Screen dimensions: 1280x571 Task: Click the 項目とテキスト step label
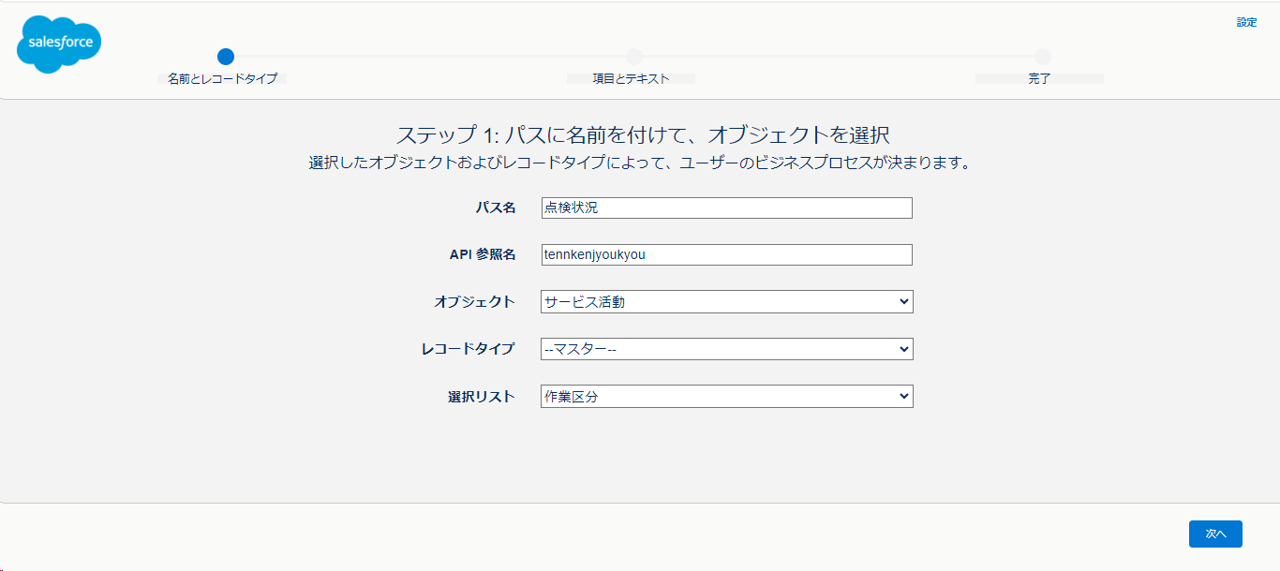[x=631, y=78]
